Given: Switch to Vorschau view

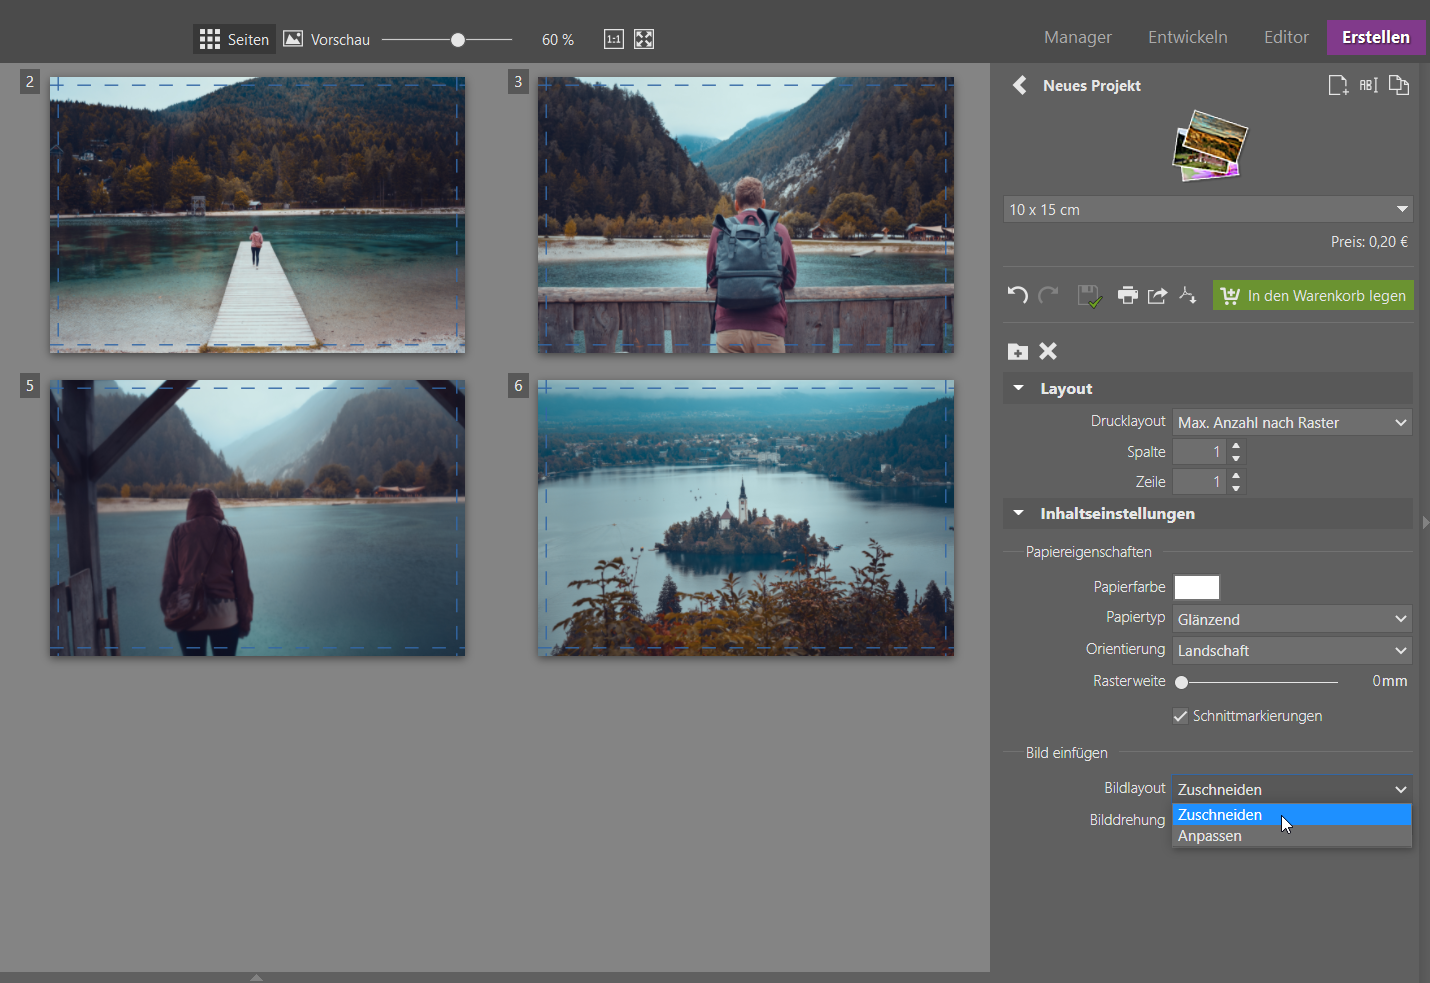Looking at the screenshot, I should pyautogui.click(x=327, y=39).
